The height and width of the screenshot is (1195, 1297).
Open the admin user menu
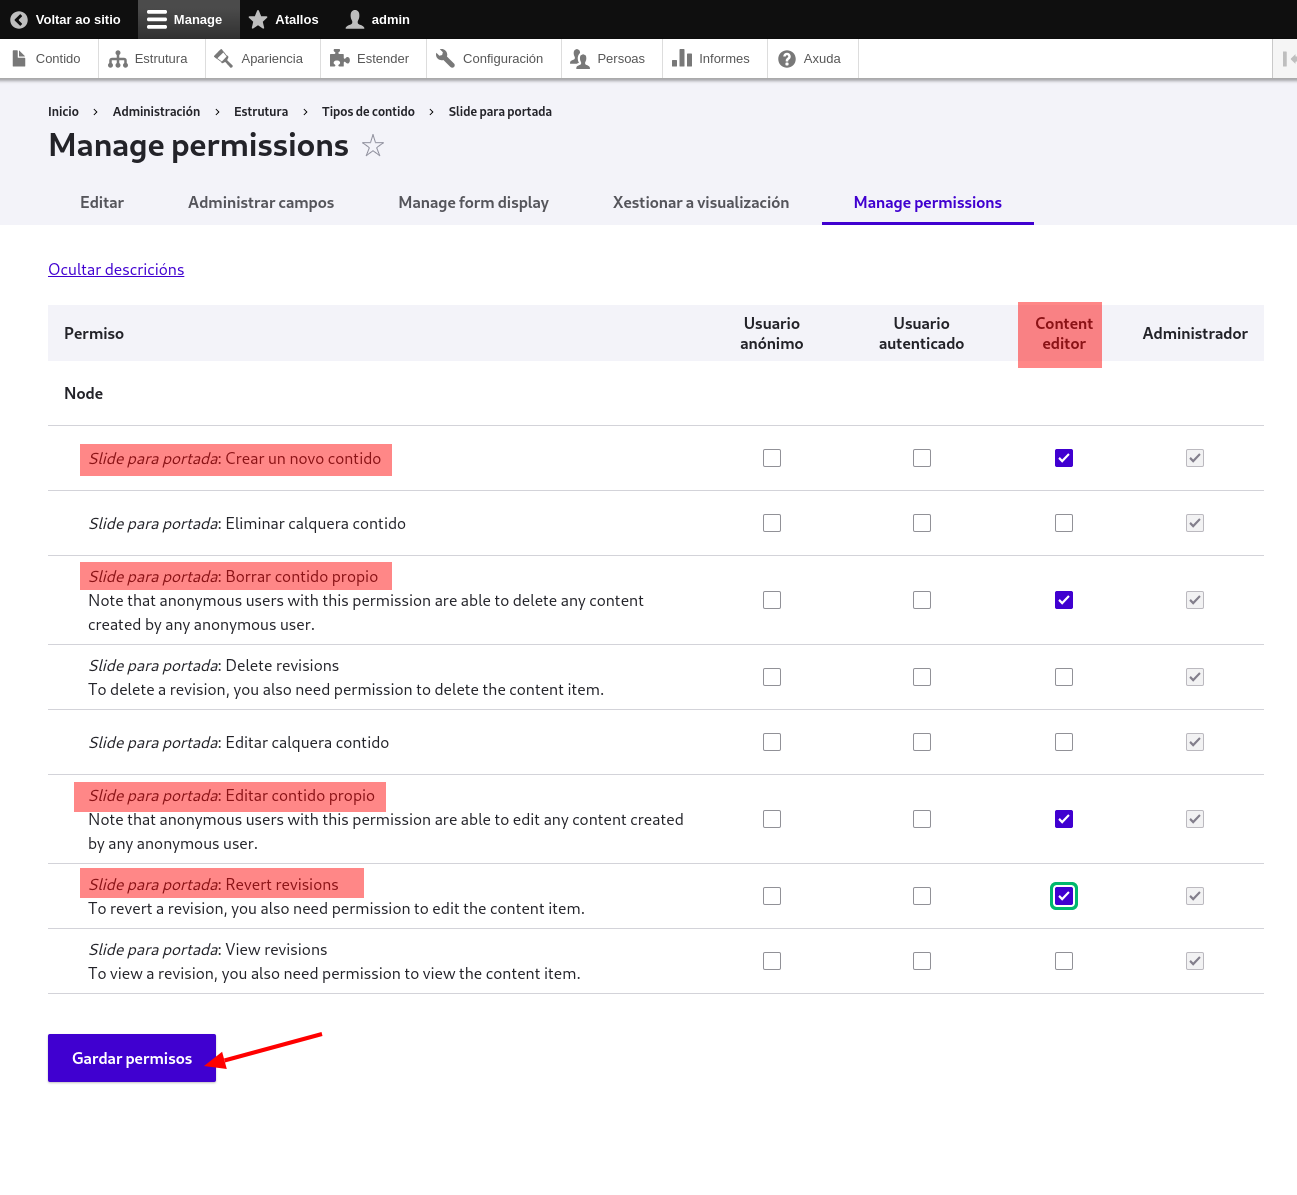tap(378, 19)
